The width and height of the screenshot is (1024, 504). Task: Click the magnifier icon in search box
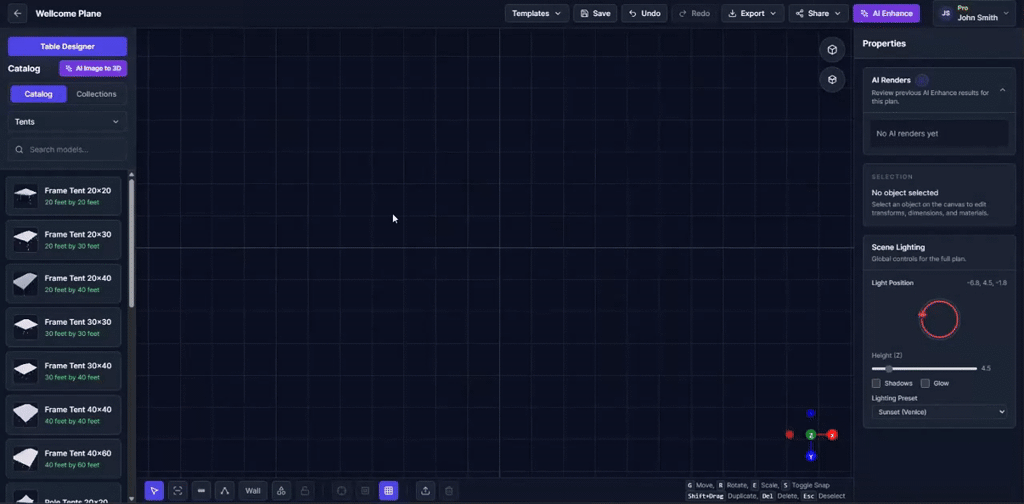pos(20,150)
